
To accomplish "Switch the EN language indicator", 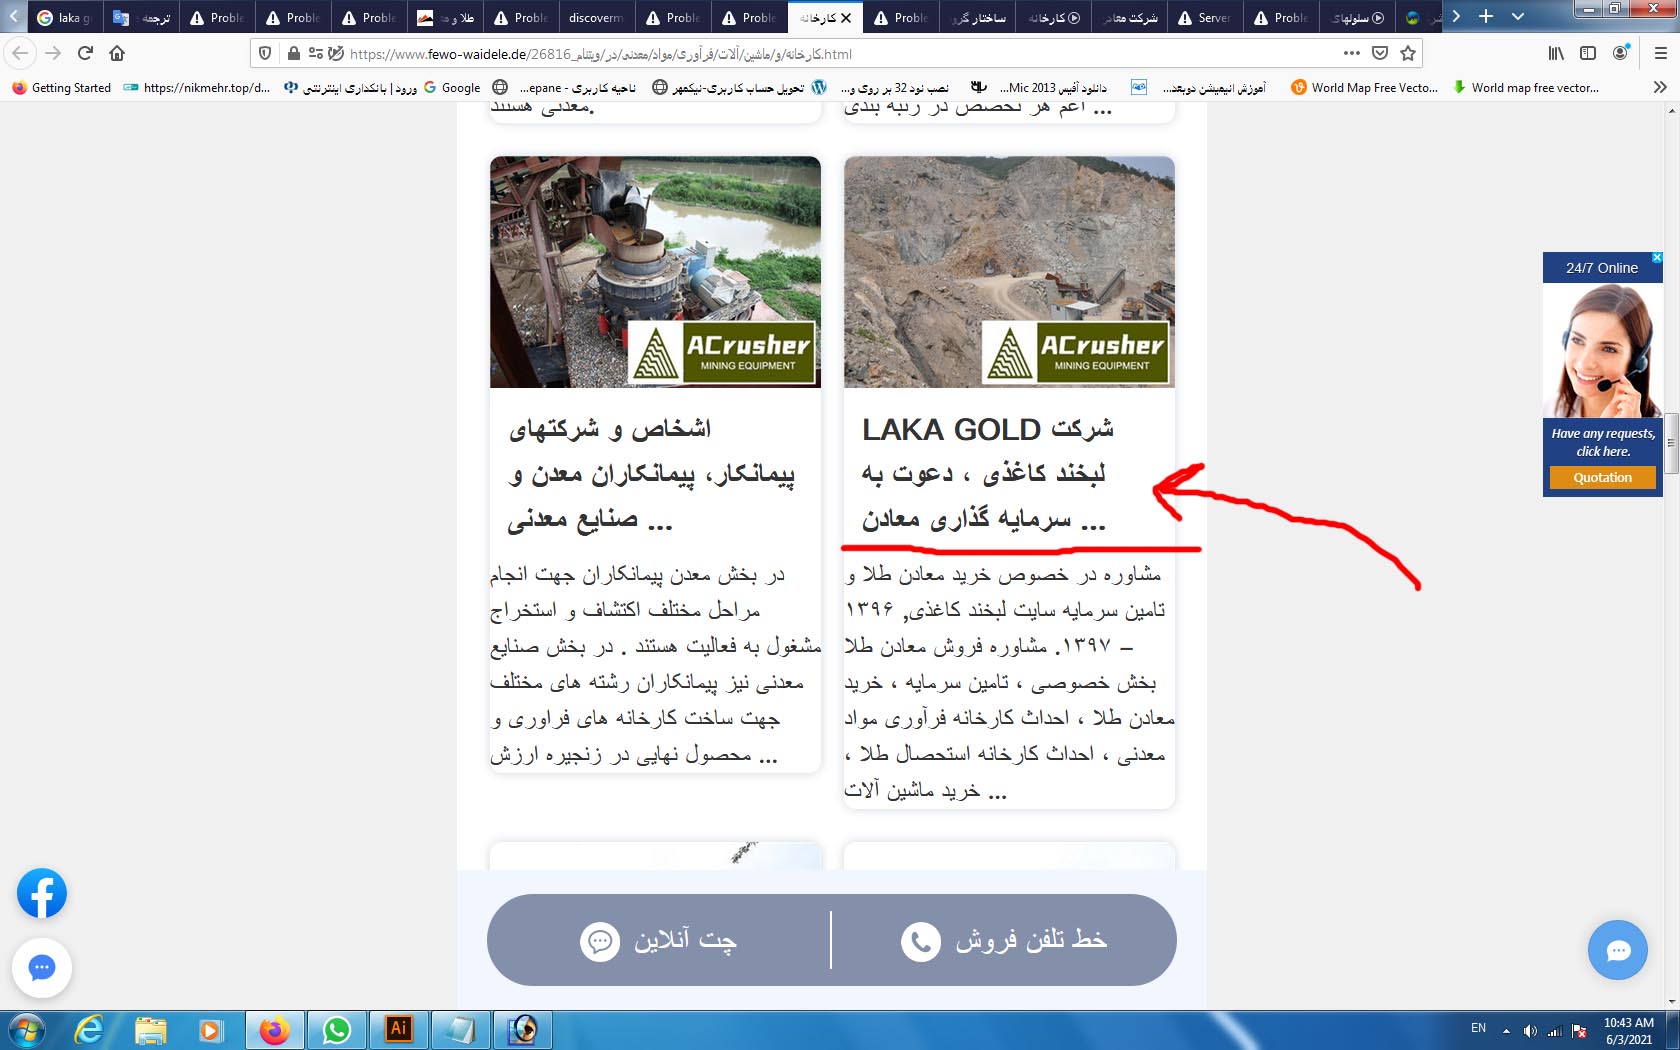I will [1478, 1028].
